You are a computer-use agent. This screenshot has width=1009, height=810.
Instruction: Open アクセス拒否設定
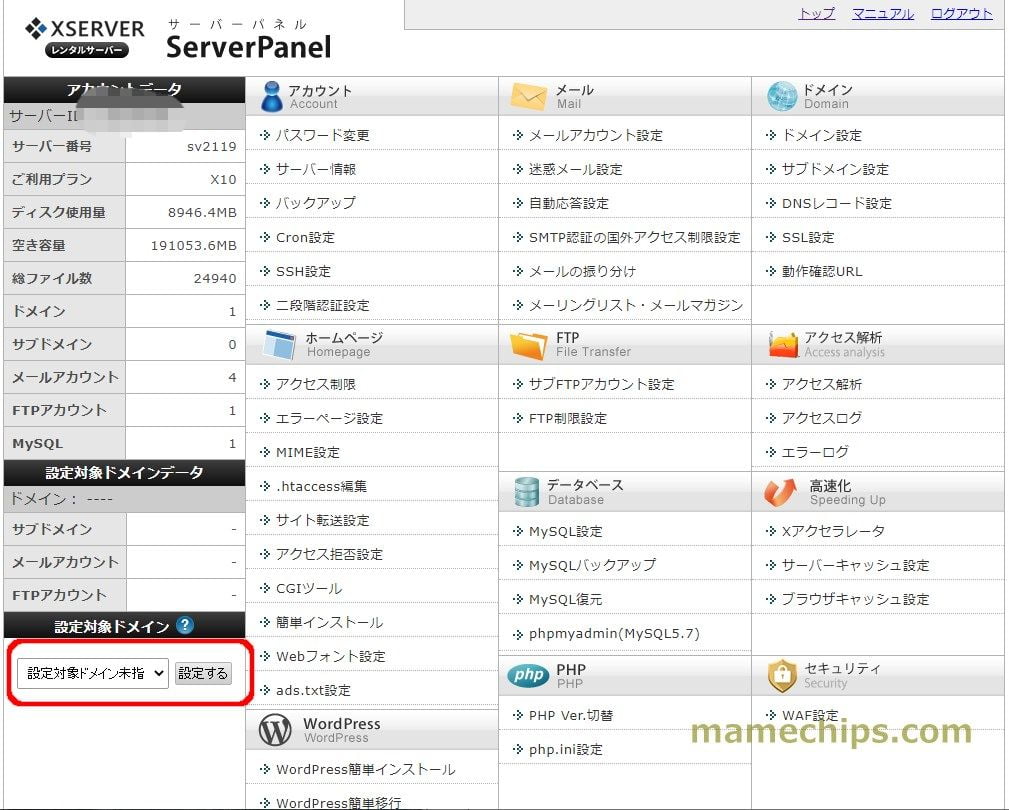pyautogui.click(x=329, y=555)
